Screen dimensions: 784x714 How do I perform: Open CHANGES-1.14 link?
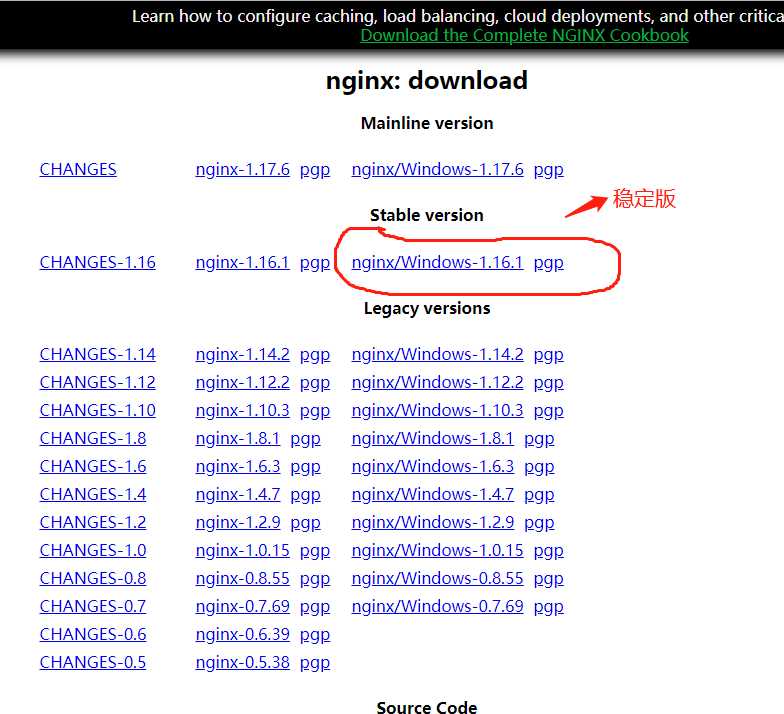pyautogui.click(x=98, y=354)
